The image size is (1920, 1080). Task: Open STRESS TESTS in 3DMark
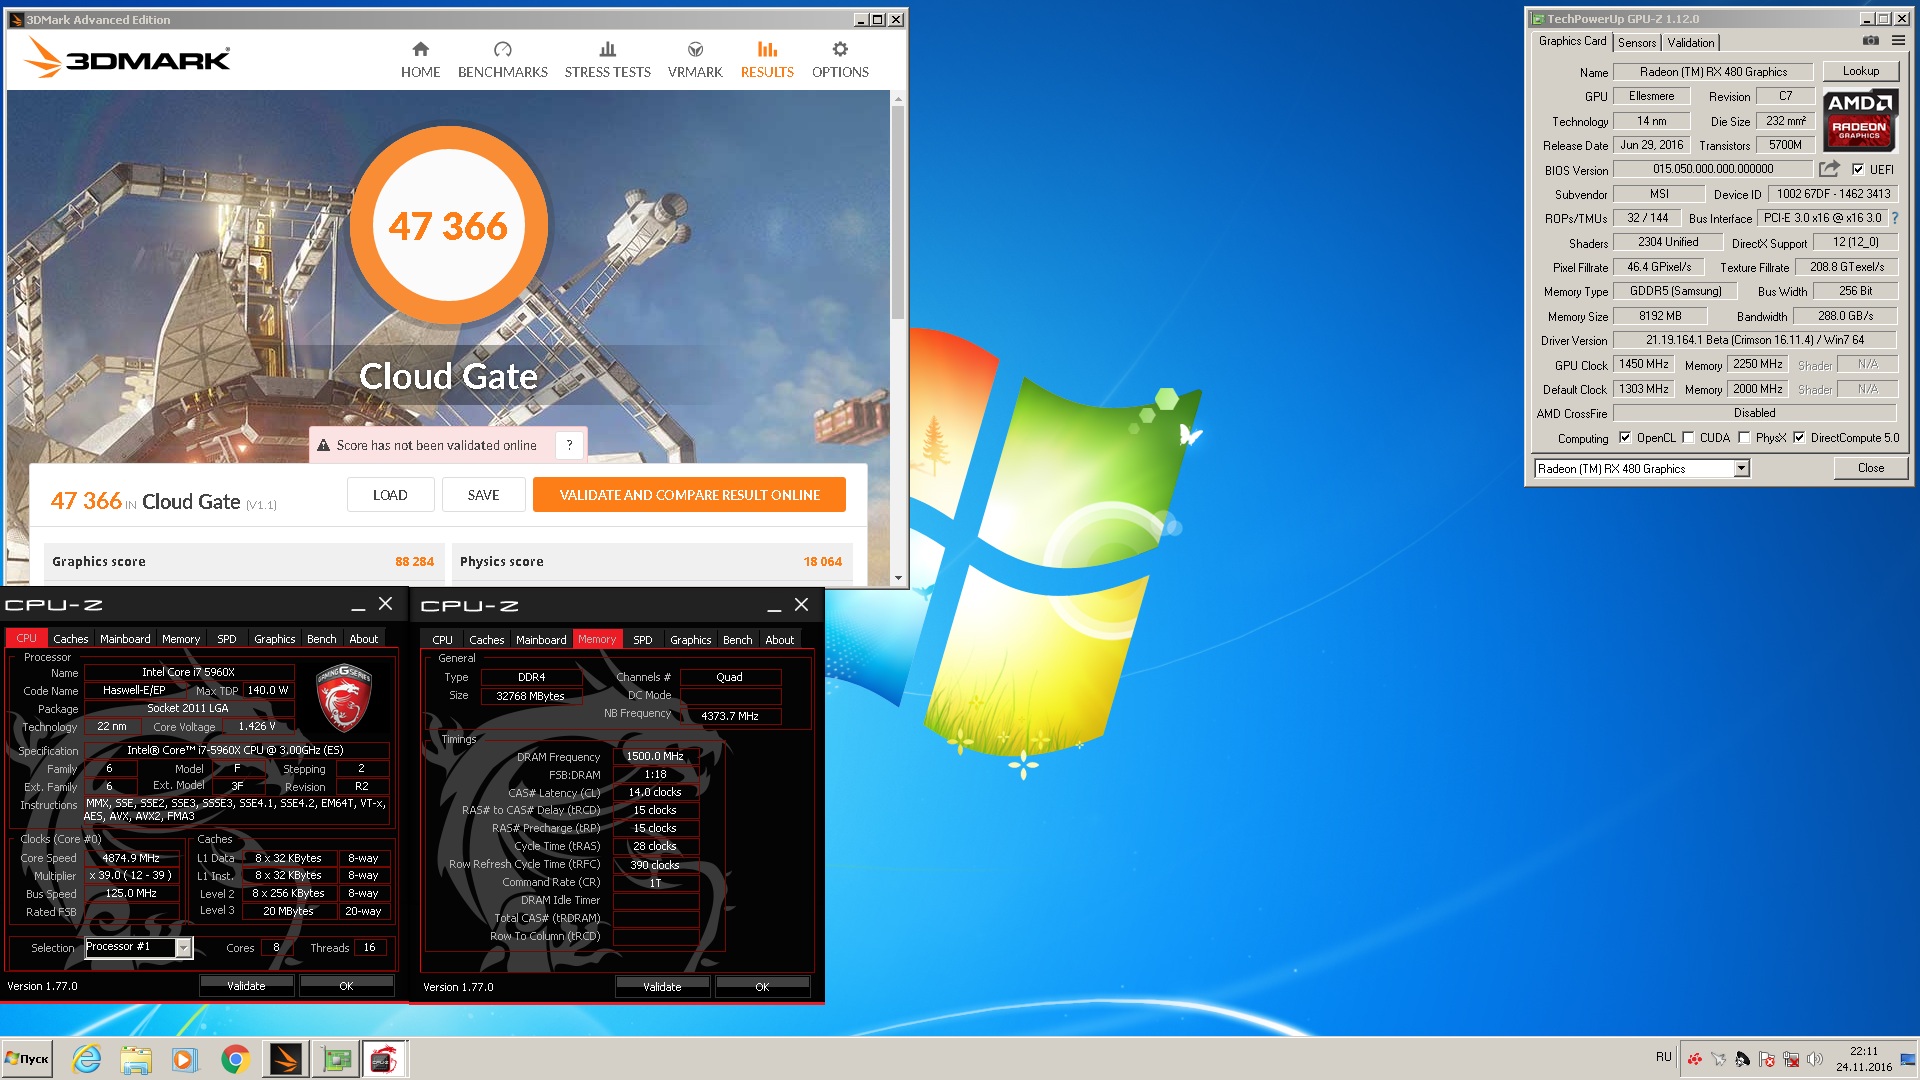[607, 60]
